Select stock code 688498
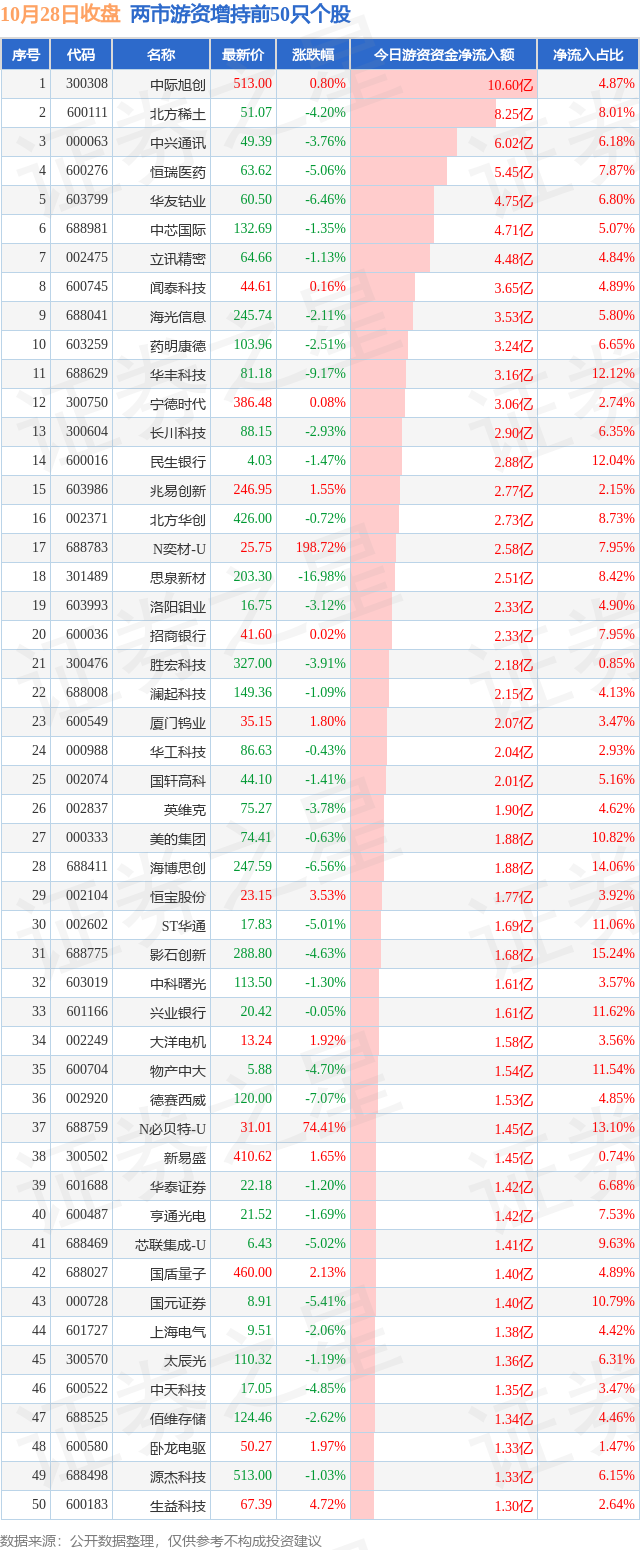Viewport: 640px width, 1550px height. tap(87, 1476)
